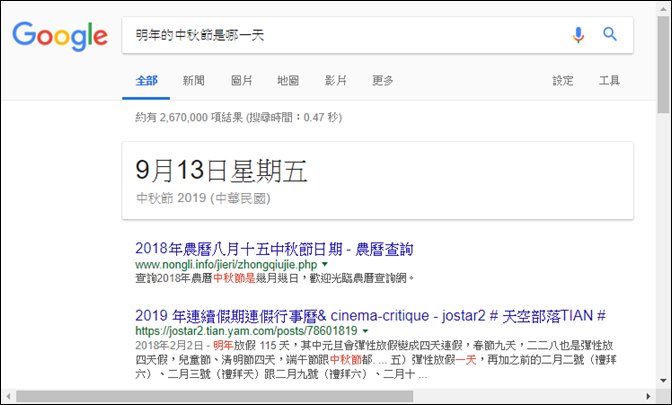This screenshot has height=405, width=672.
Task: Switch to the 圖片 tab
Action: (x=242, y=80)
